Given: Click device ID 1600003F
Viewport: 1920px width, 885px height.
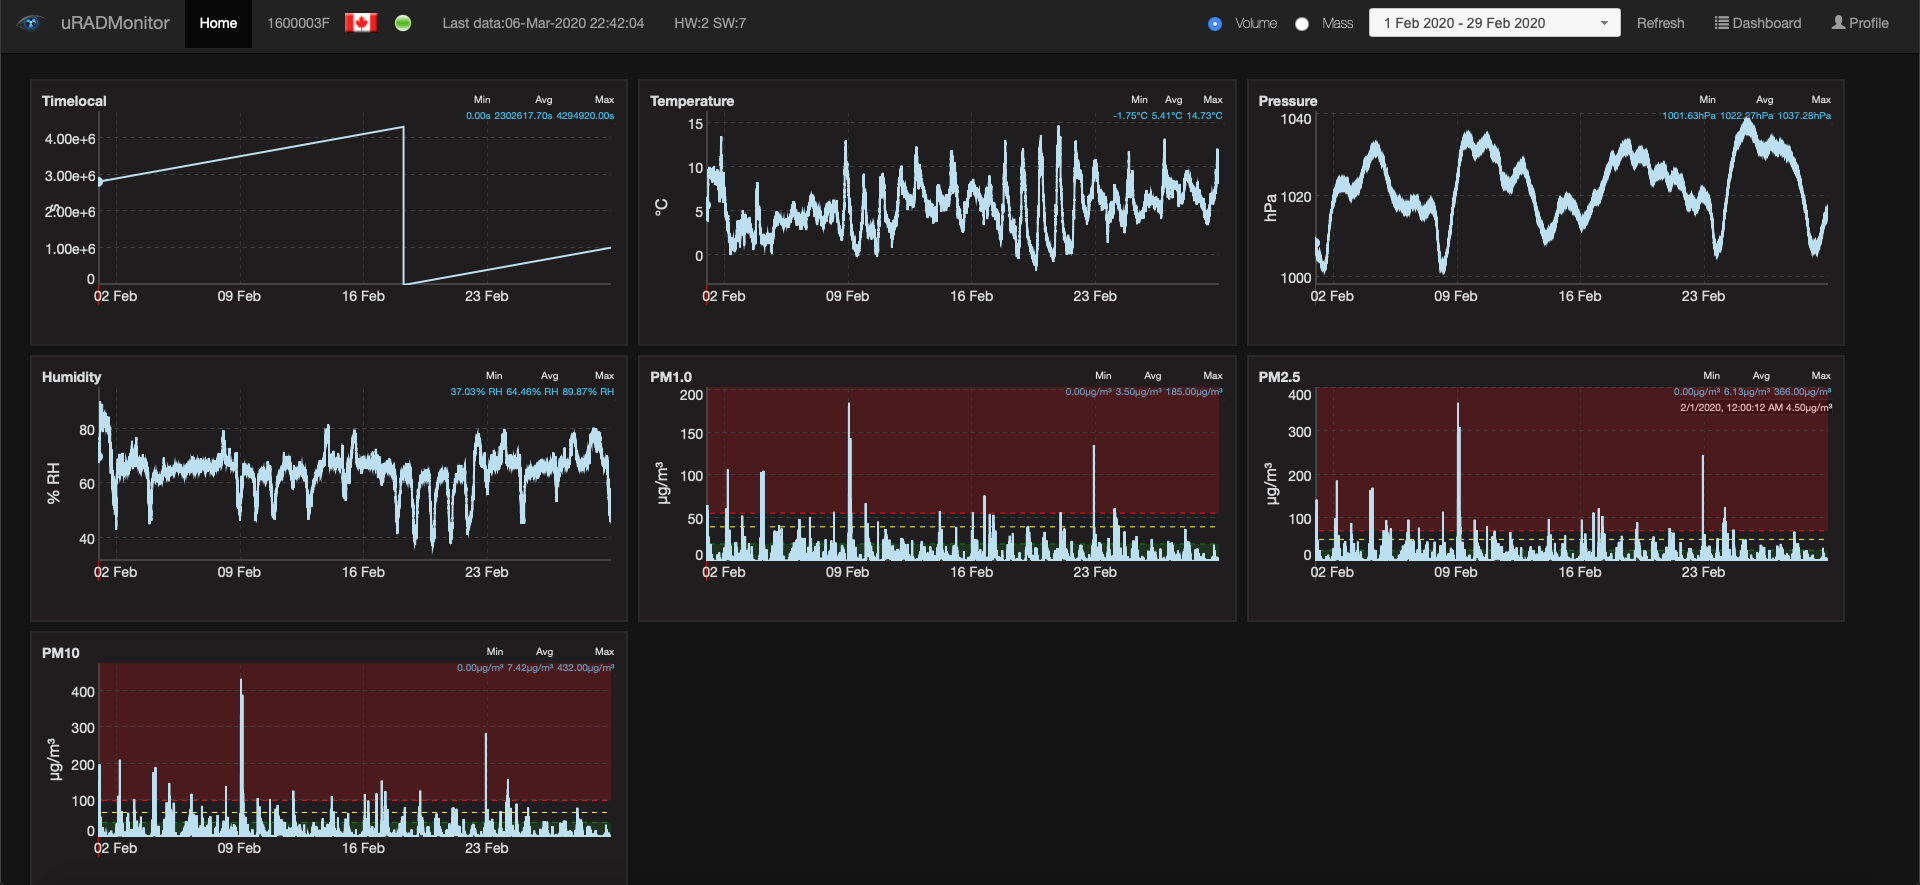Looking at the screenshot, I should pyautogui.click(x=298, y=23).
